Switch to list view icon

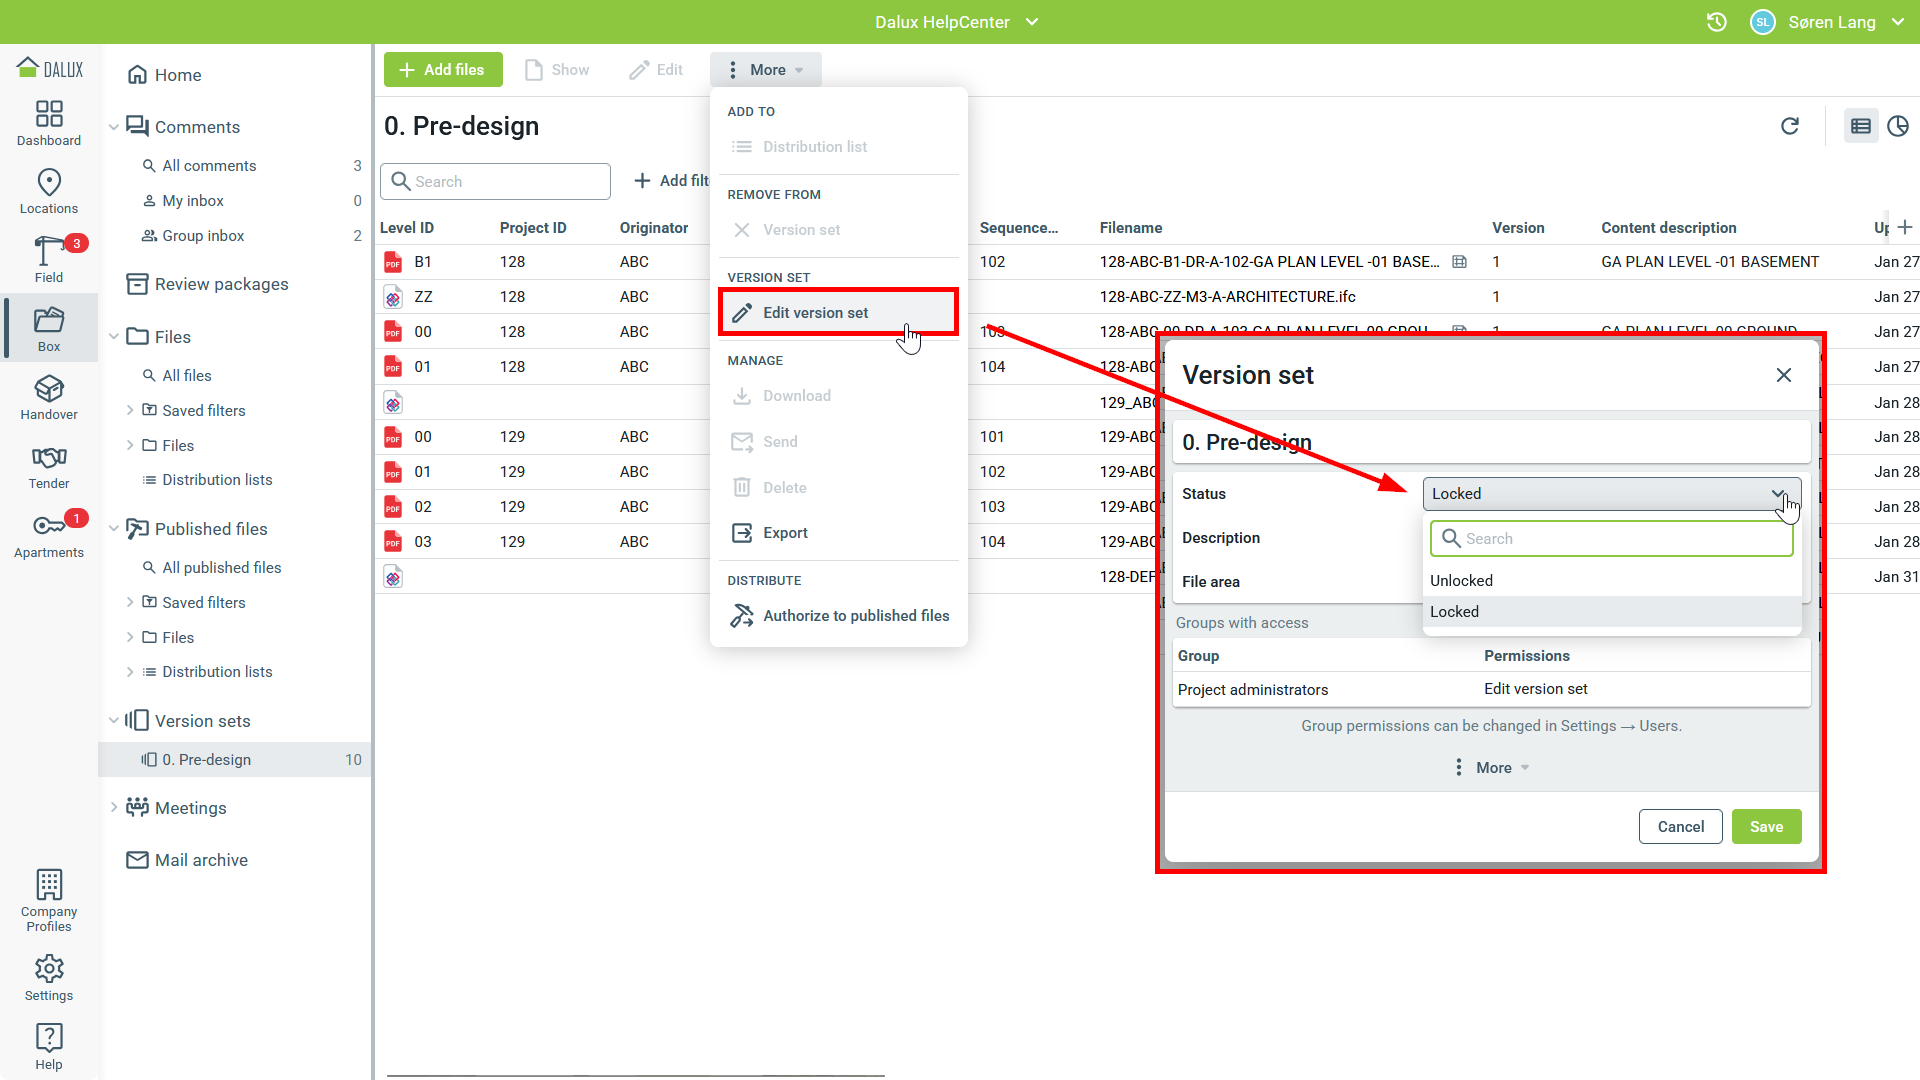(x=1861, y=126)
